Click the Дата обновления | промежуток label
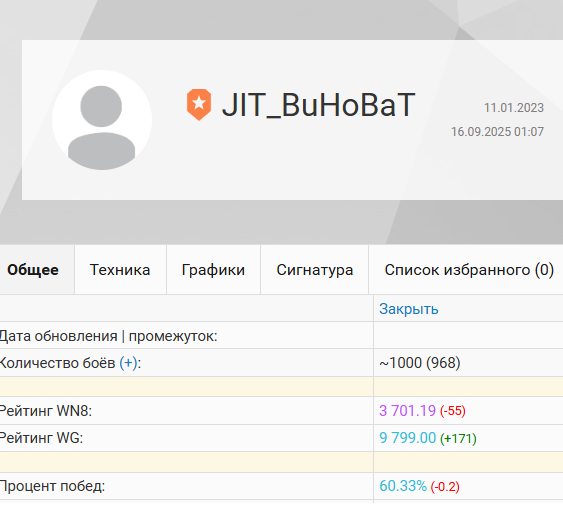This screenshot has width=563, height=507. (108, 336)
